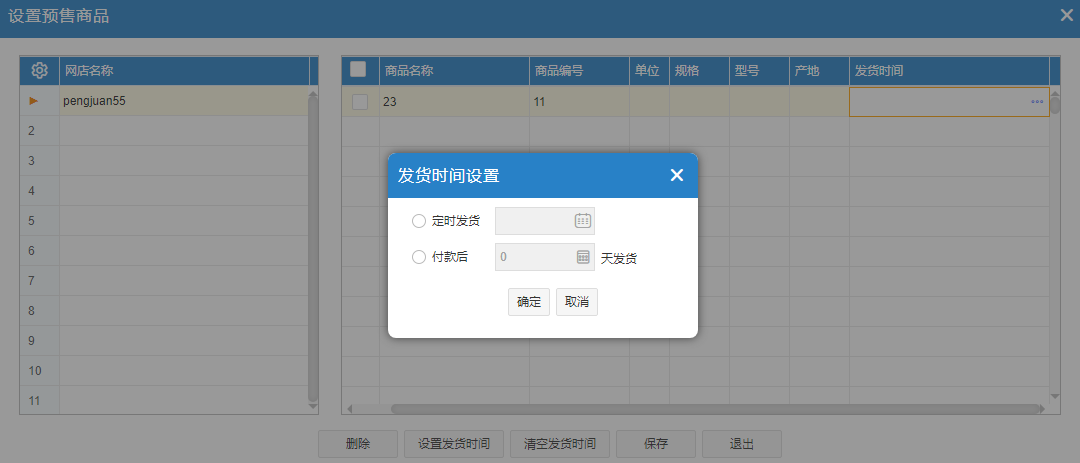Click the 取消 button

[x=577, y=302]
